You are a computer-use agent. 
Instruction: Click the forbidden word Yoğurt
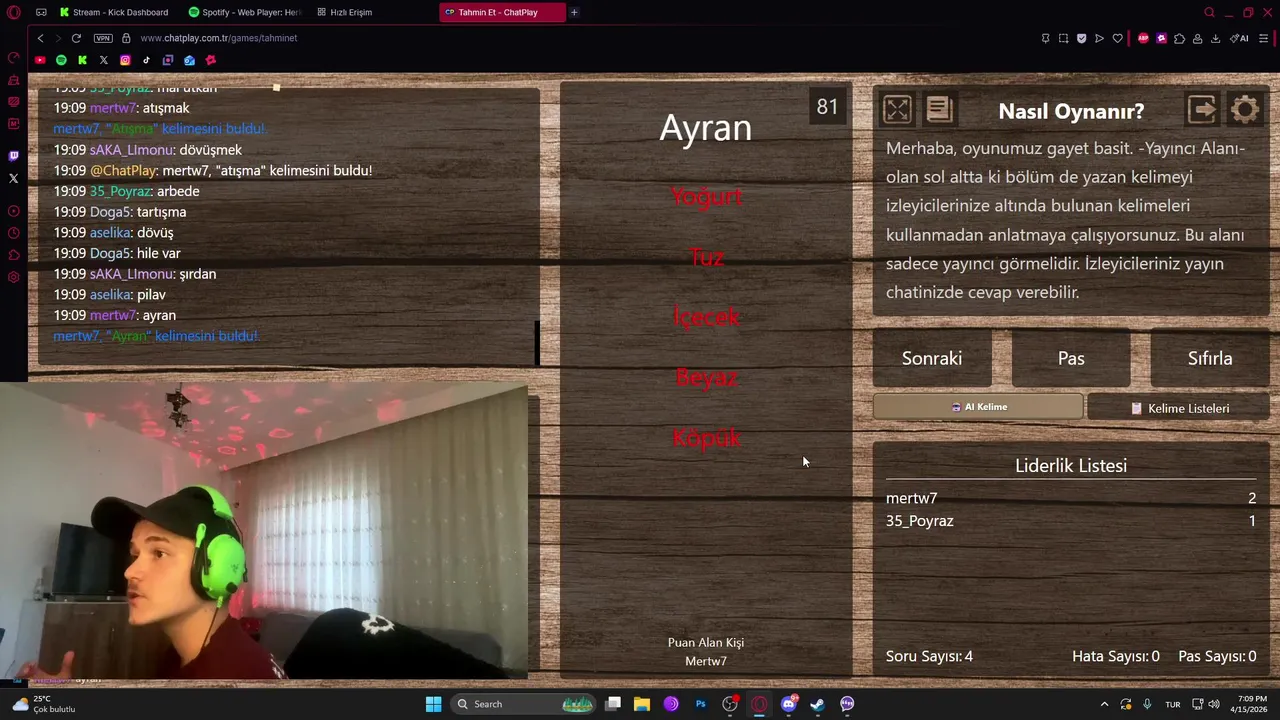[x=706, y=197]
